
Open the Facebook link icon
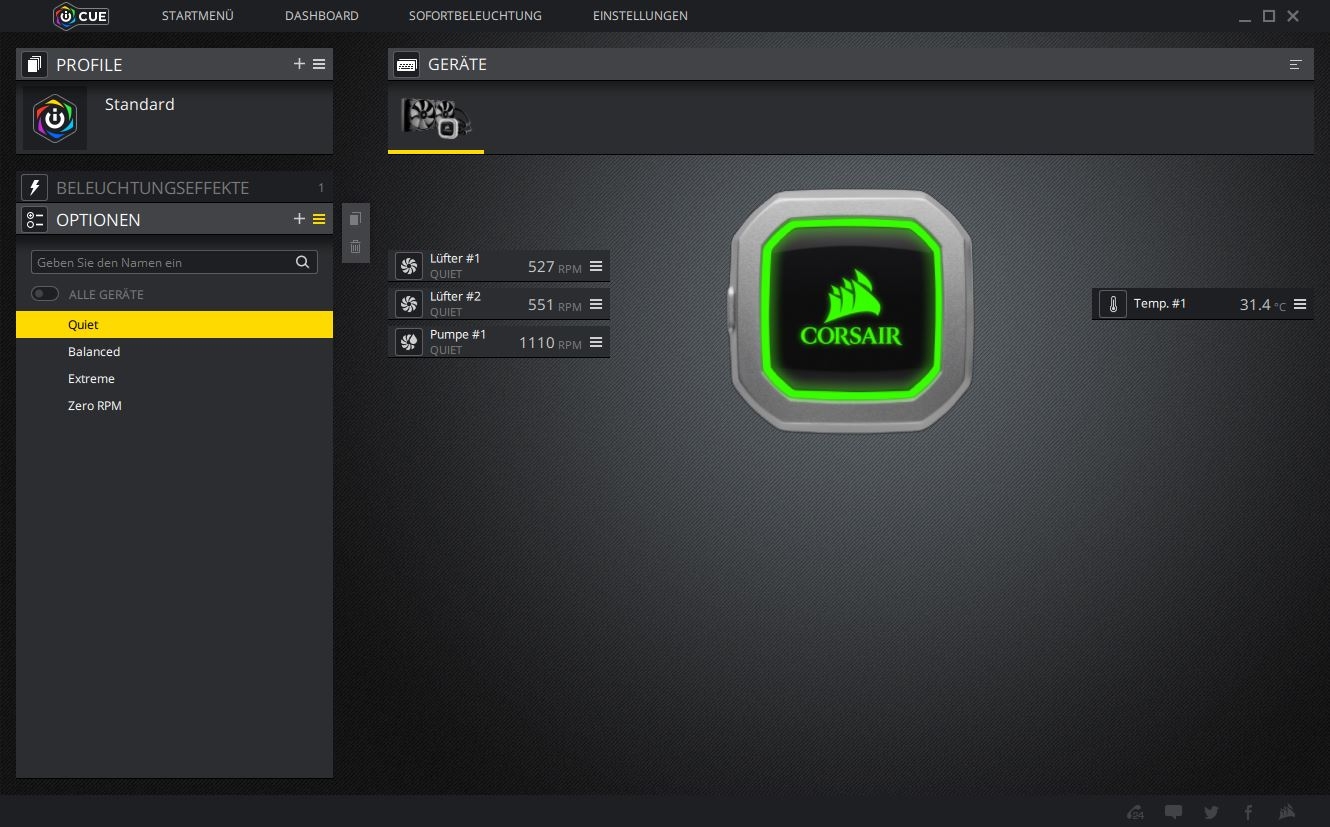[1248, 812]
